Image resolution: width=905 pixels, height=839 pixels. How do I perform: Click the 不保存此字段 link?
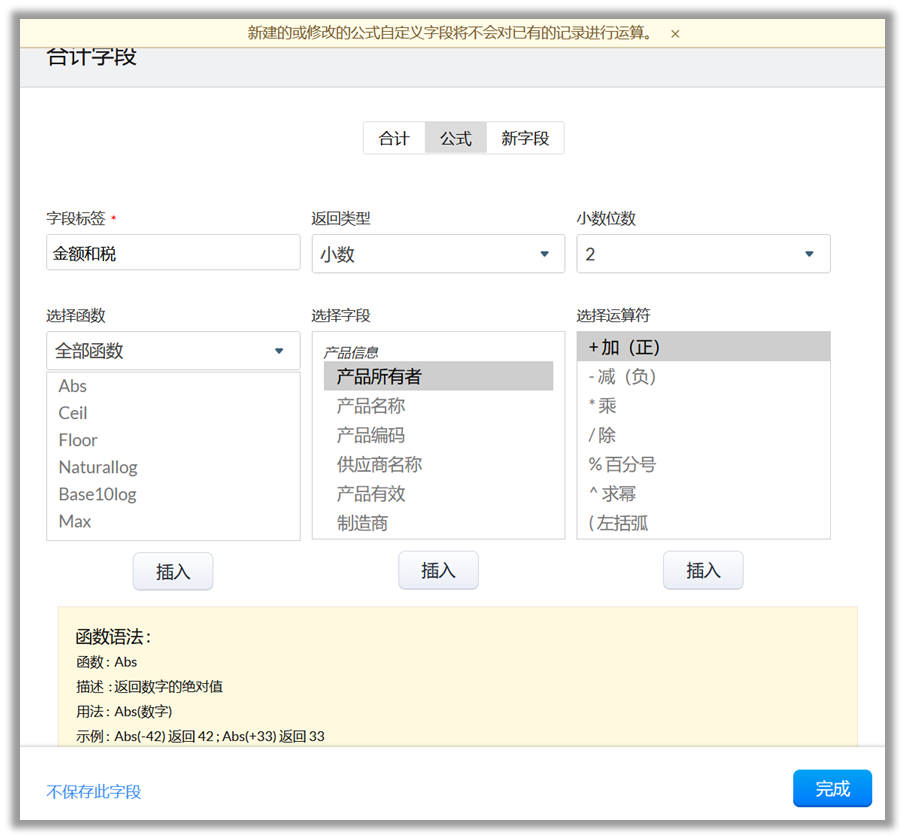tap(94, 791)
